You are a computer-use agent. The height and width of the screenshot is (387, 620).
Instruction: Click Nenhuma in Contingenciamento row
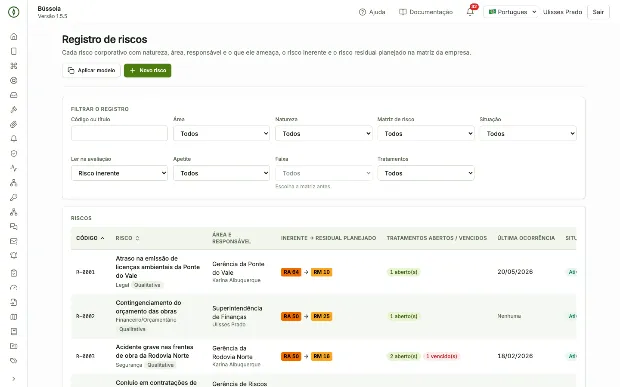click(x=509, y=316)
